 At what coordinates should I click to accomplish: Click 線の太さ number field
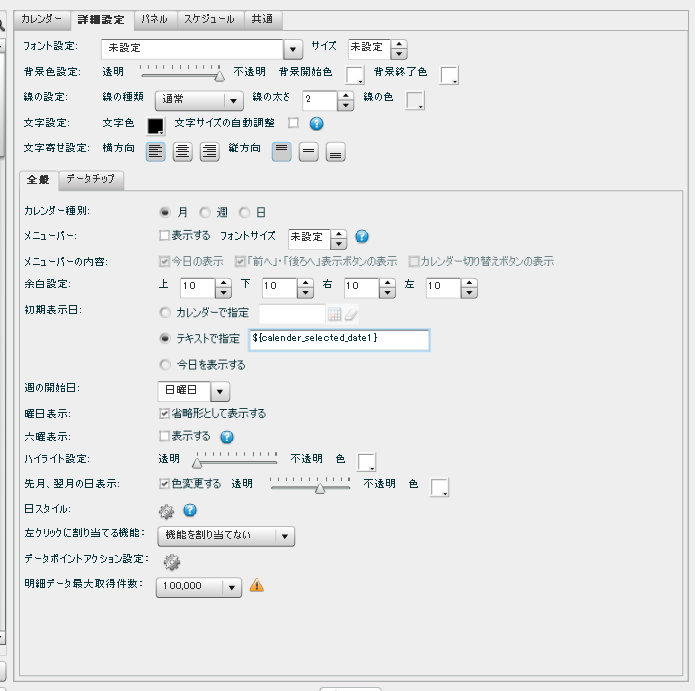[x=320, y=101]
